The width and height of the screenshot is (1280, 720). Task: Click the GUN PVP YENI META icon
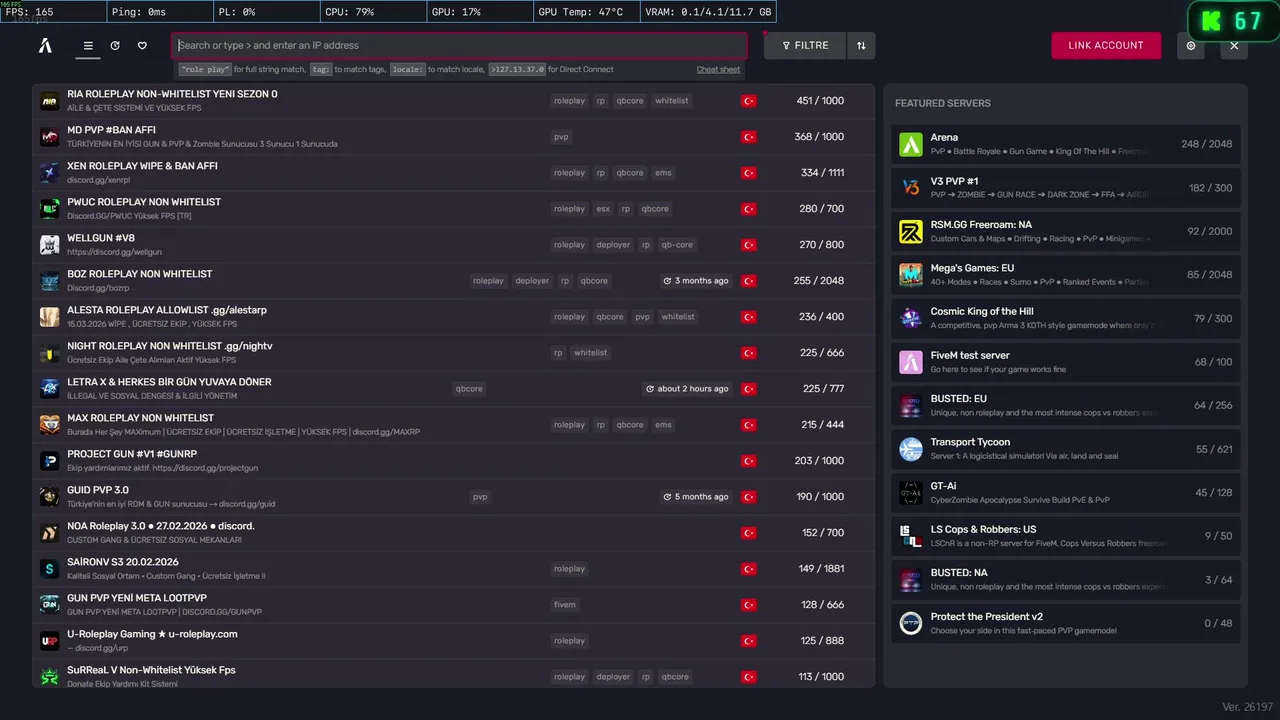tap(50, 605)
